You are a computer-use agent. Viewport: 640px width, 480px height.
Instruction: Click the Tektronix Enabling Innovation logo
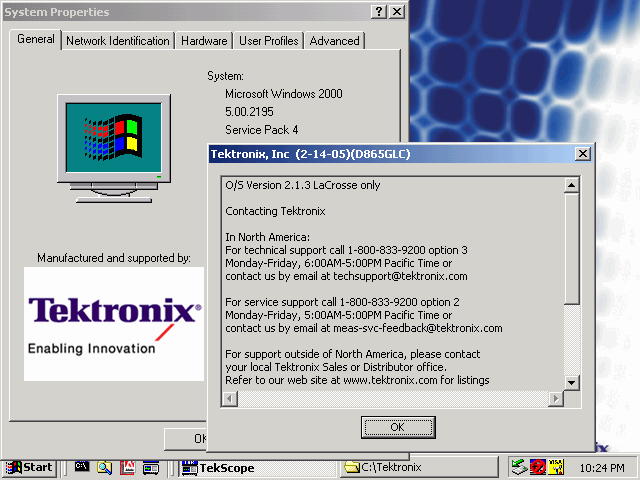114,324
